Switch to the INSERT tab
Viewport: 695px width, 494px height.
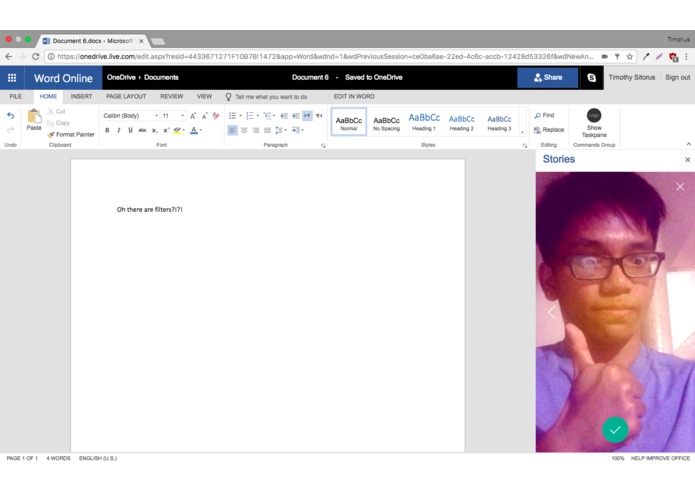click(82, 97)
